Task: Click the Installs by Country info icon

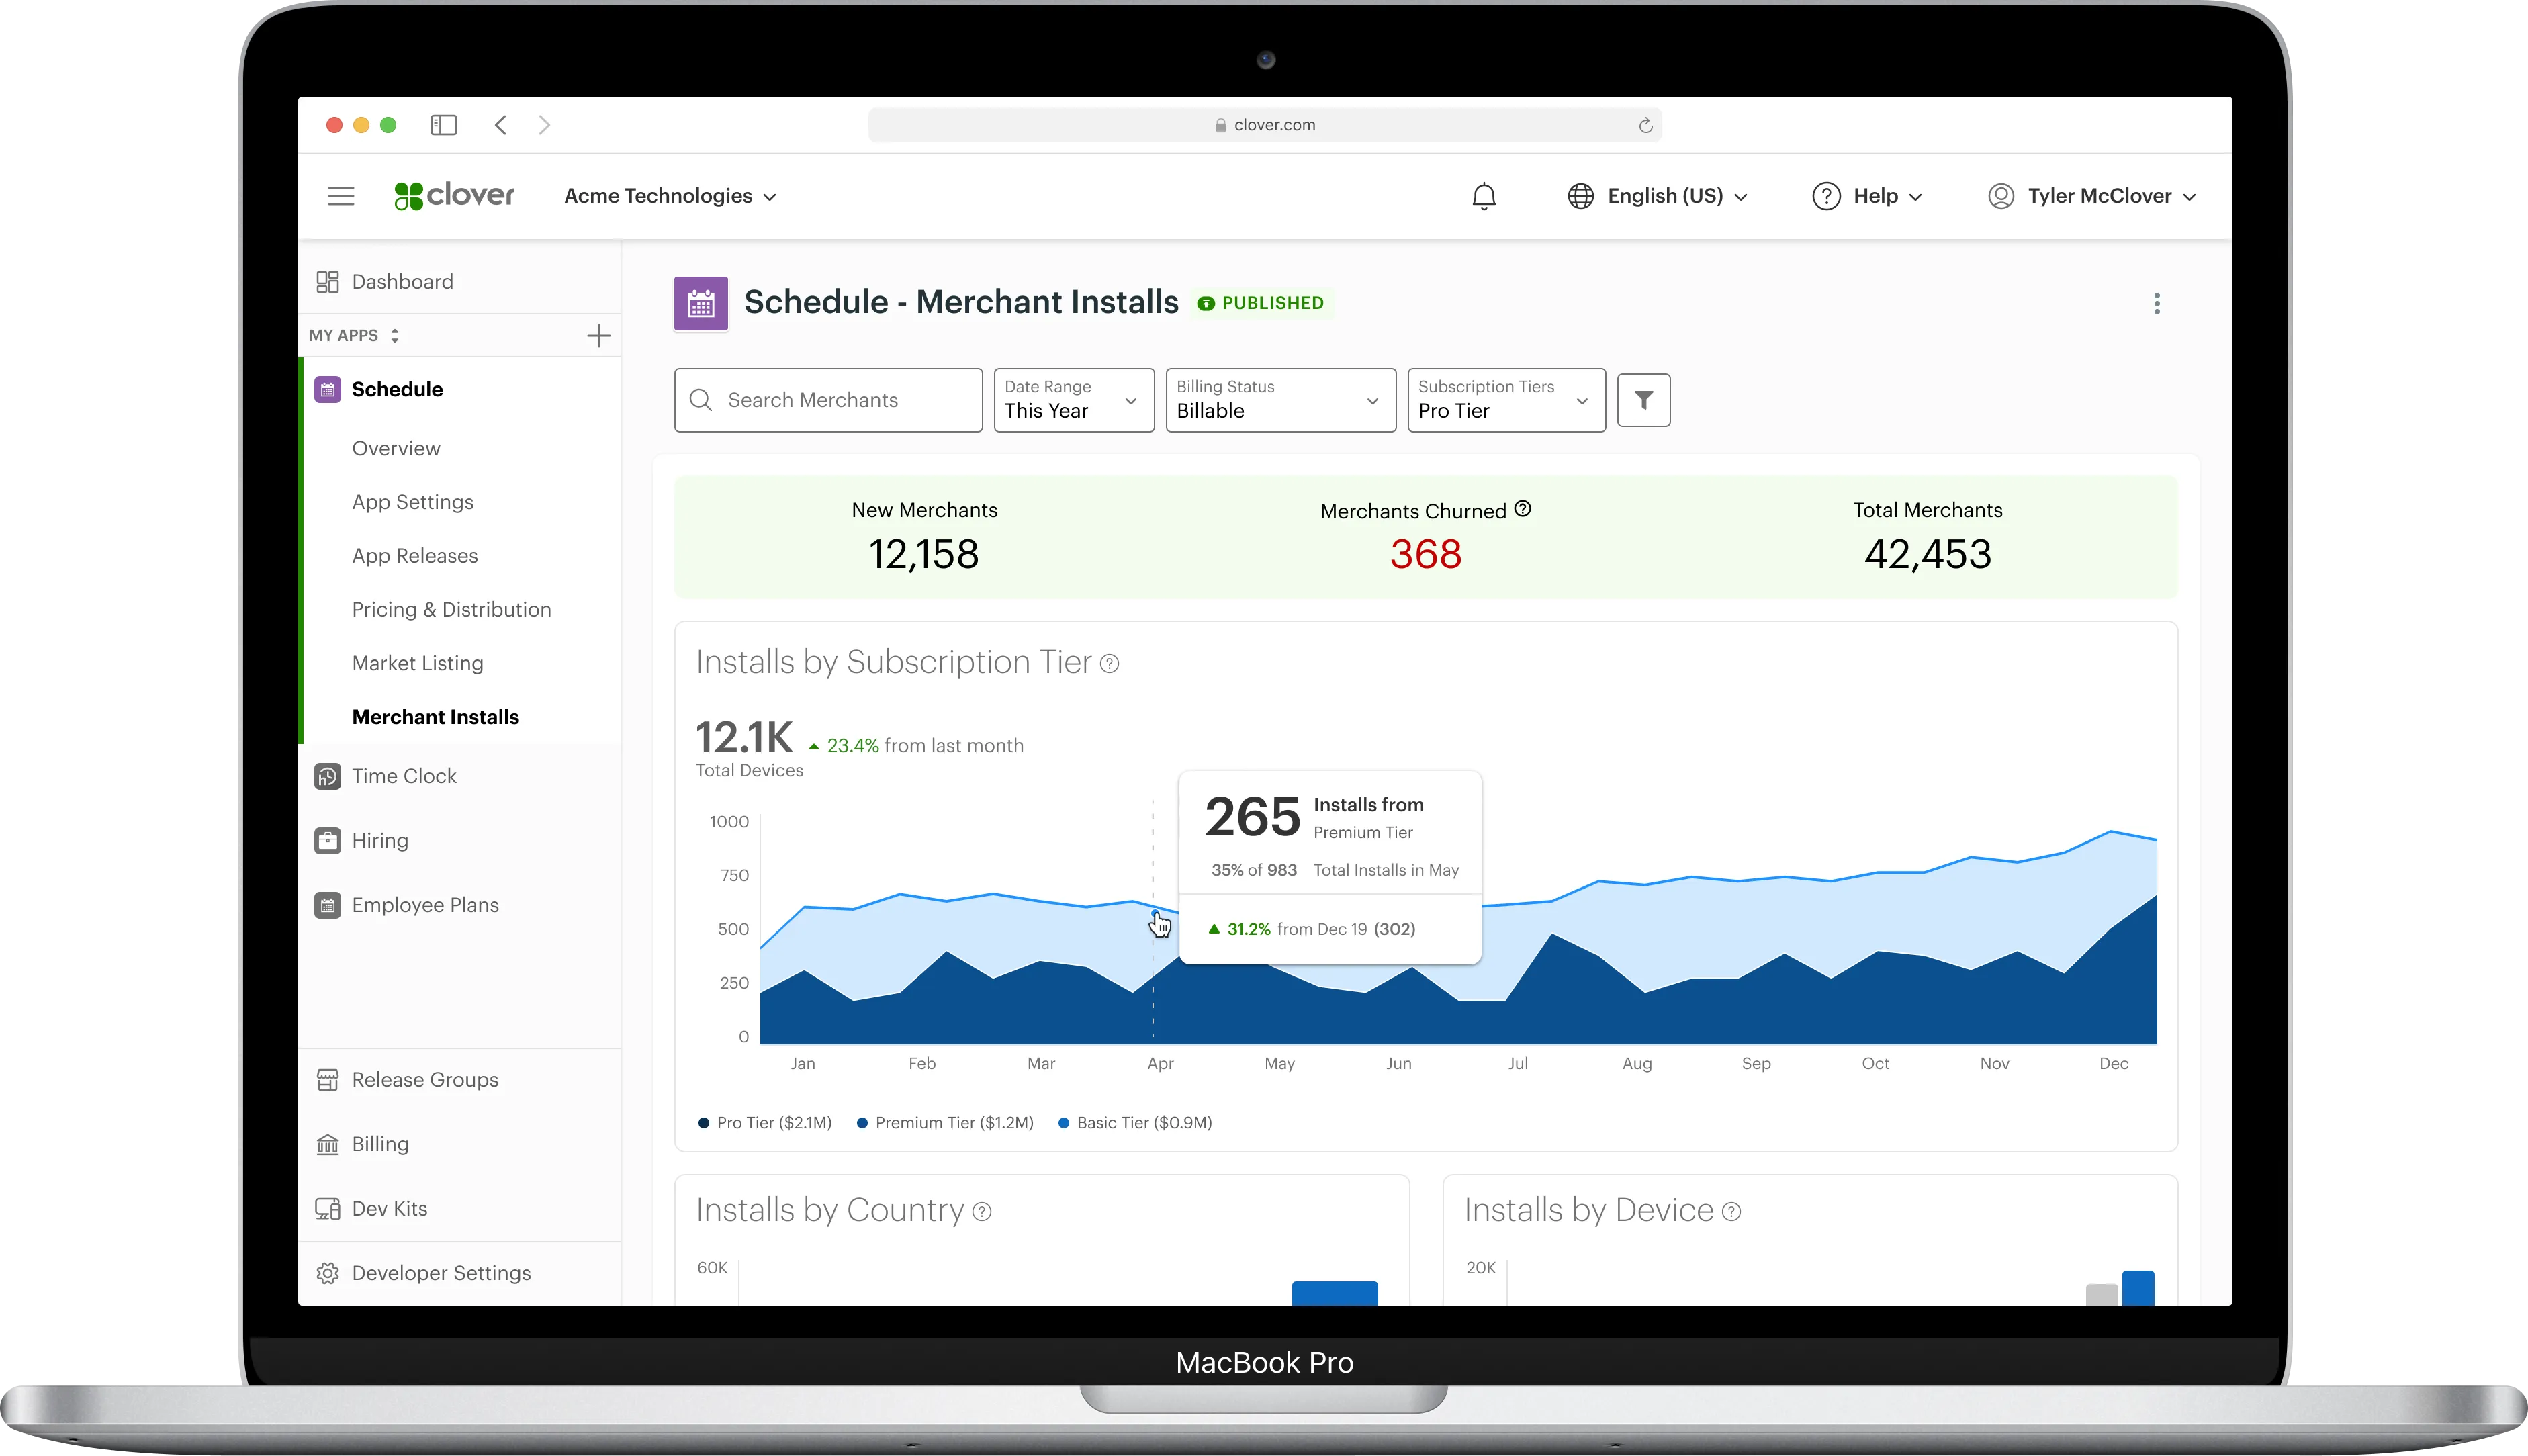Action: [x=982, y=1211]
